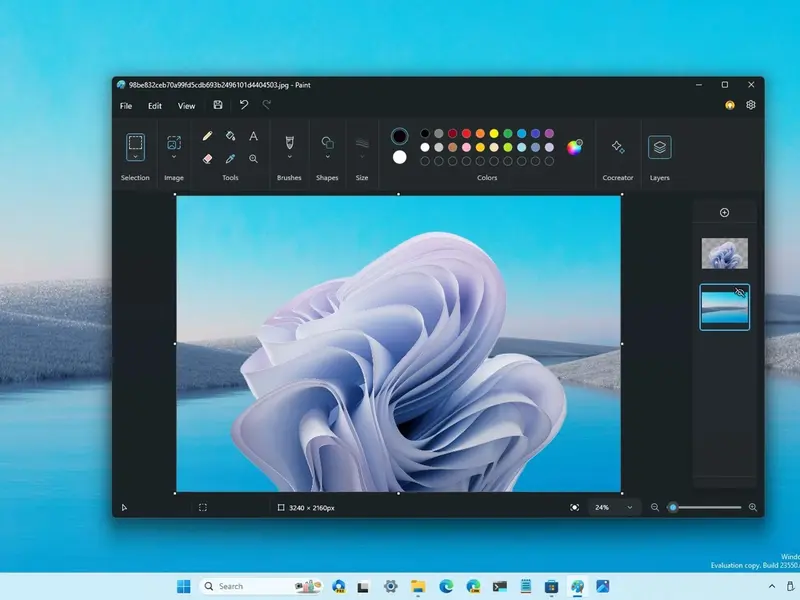800x600 pixels.
Task: Open the View menu
Action: point(186,106)
